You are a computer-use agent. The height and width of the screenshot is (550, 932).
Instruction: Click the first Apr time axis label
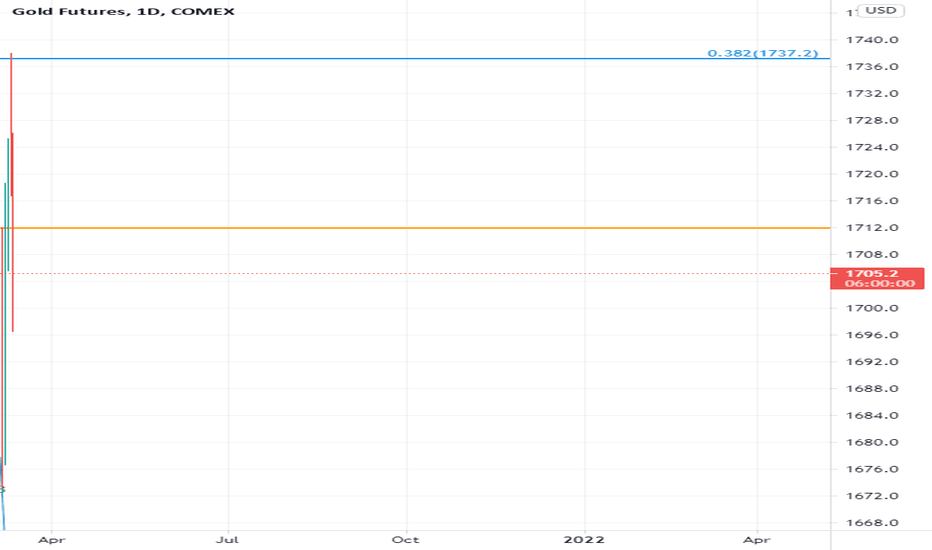[x=51, y=539]
